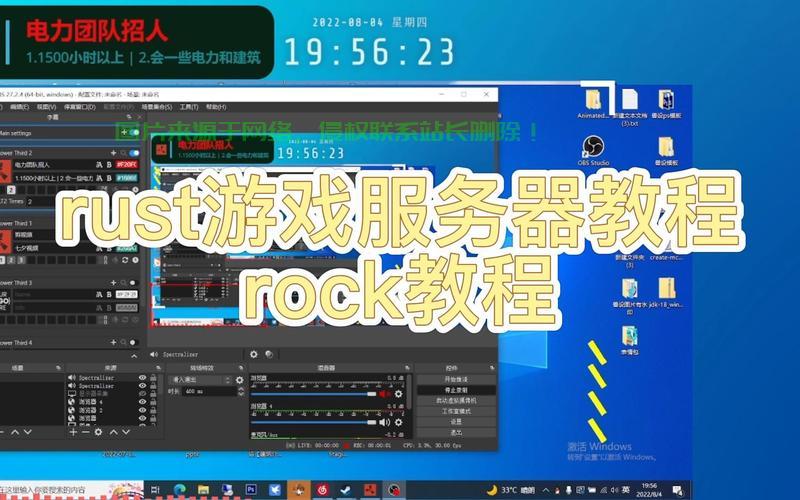Screen dimensions: 800x500
Task: Open the 停靠窗口(D) menu
Action: [x=80, y=107]
